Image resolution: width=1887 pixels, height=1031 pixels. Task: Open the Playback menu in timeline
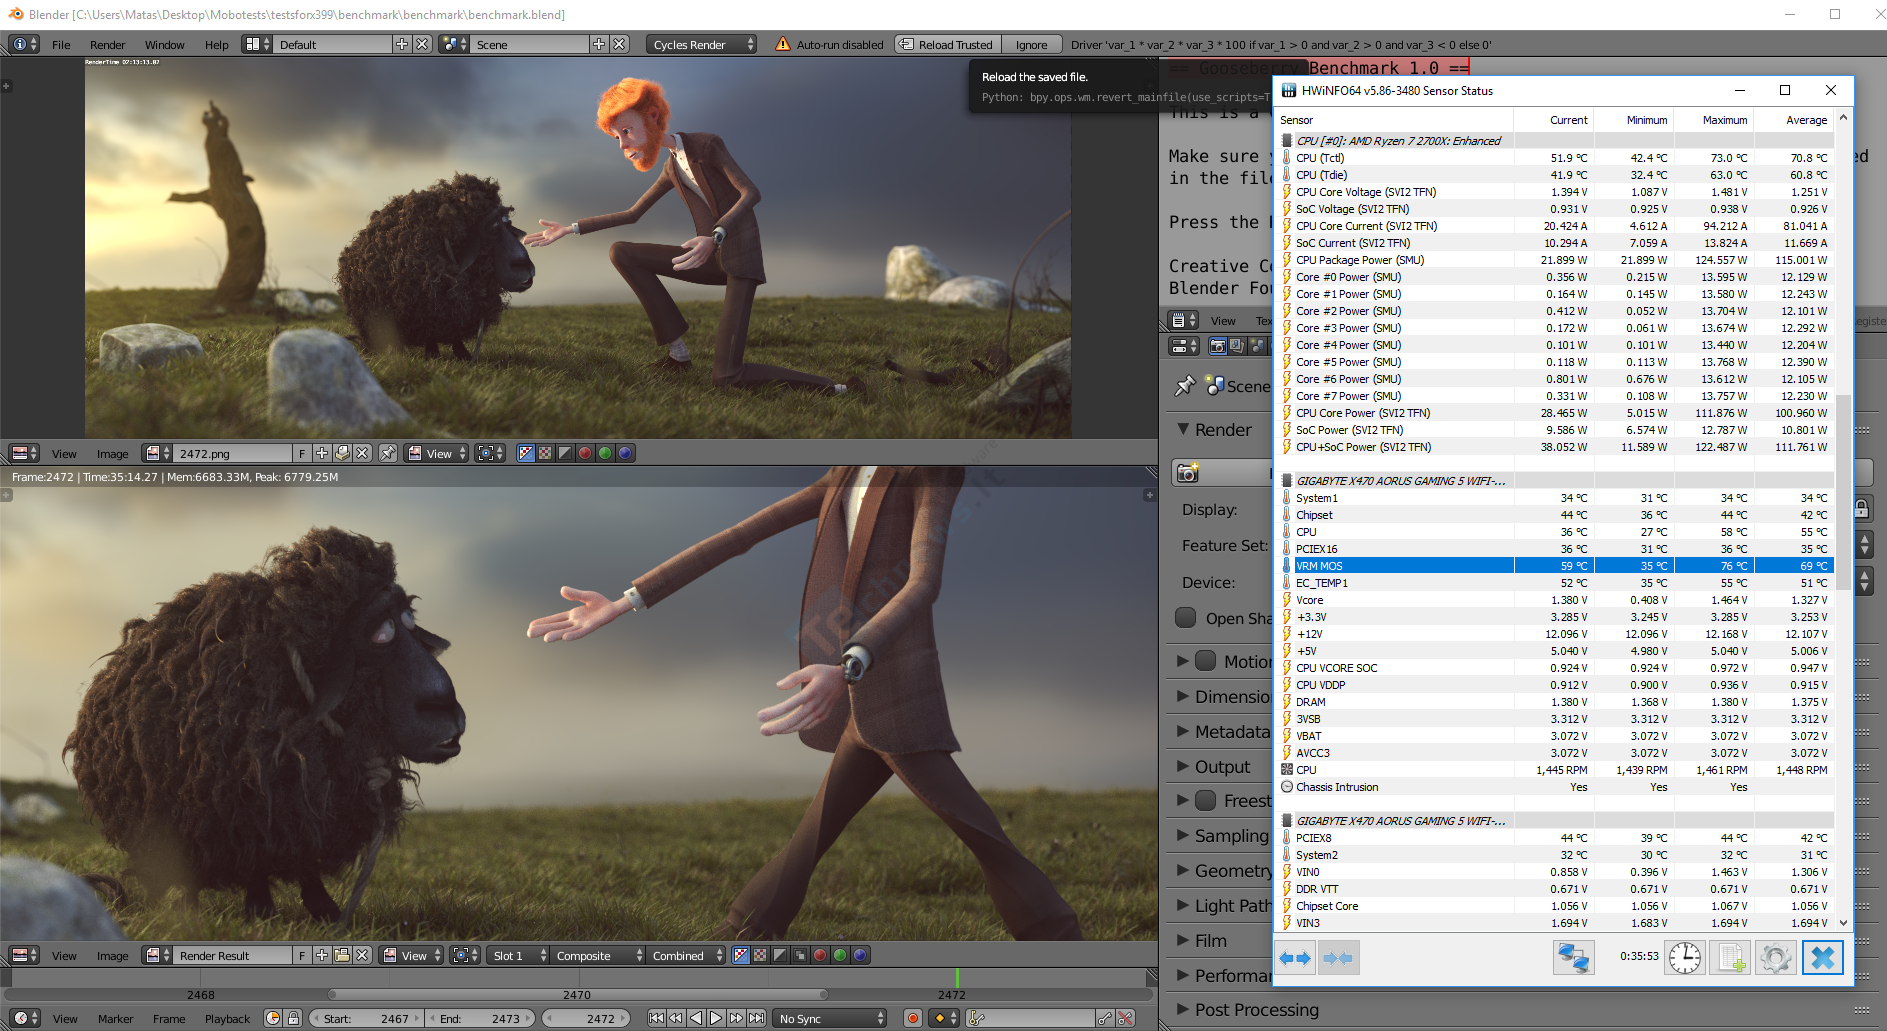coord(227,1019)
